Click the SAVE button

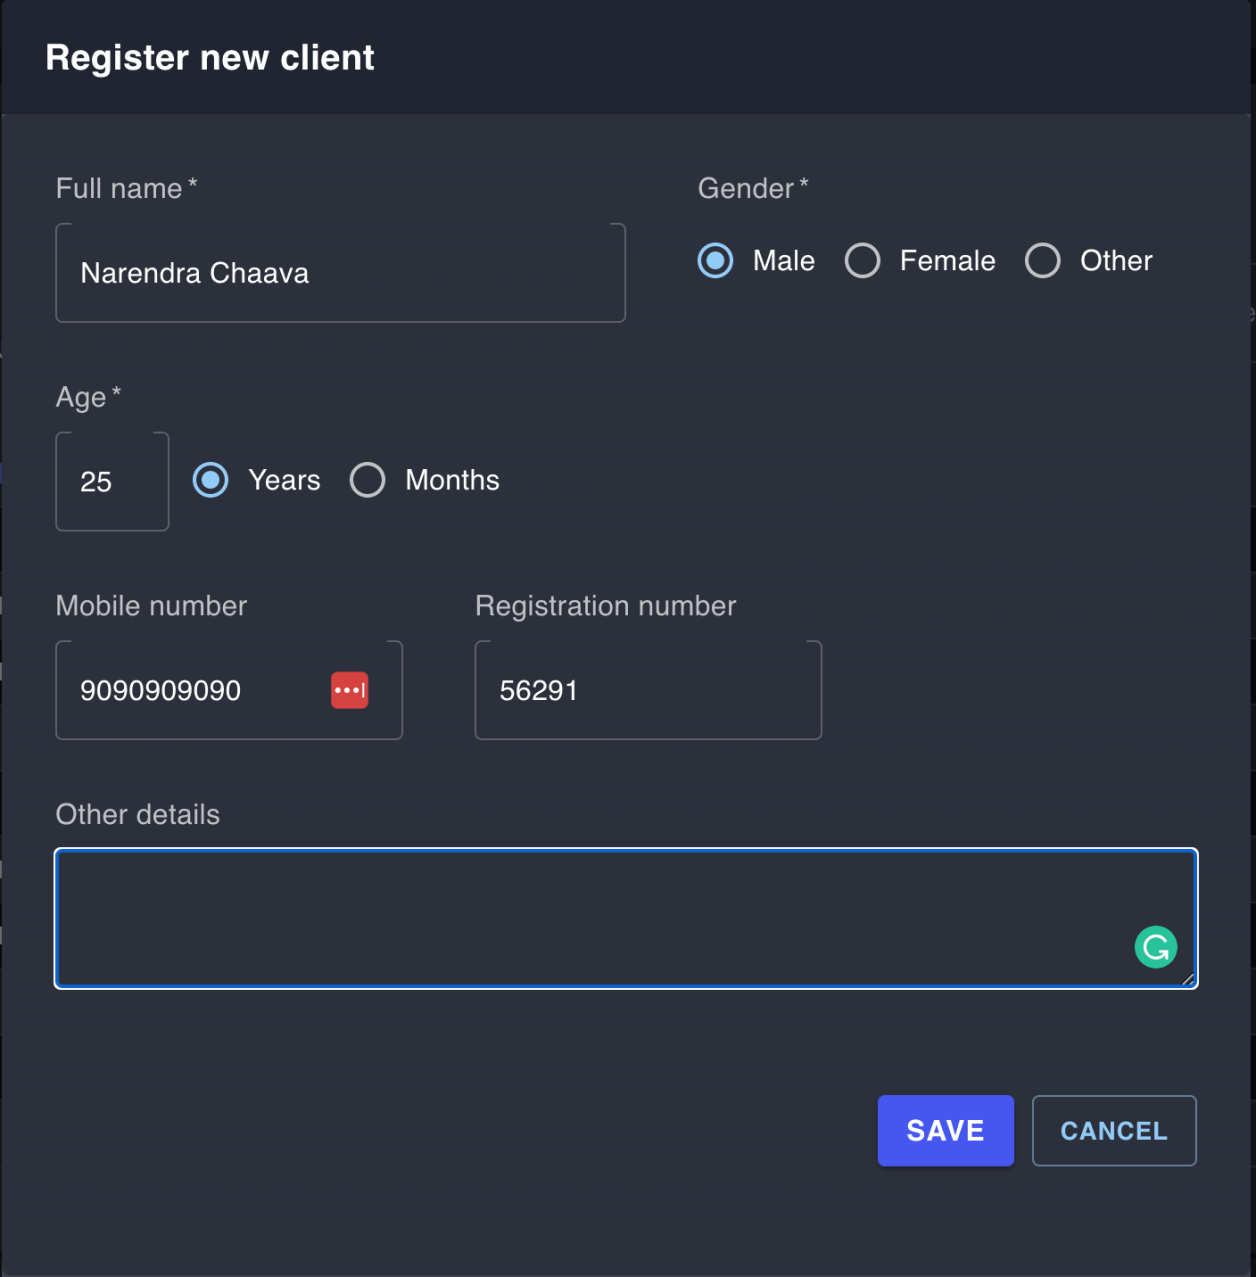(x=944, y=1130)
